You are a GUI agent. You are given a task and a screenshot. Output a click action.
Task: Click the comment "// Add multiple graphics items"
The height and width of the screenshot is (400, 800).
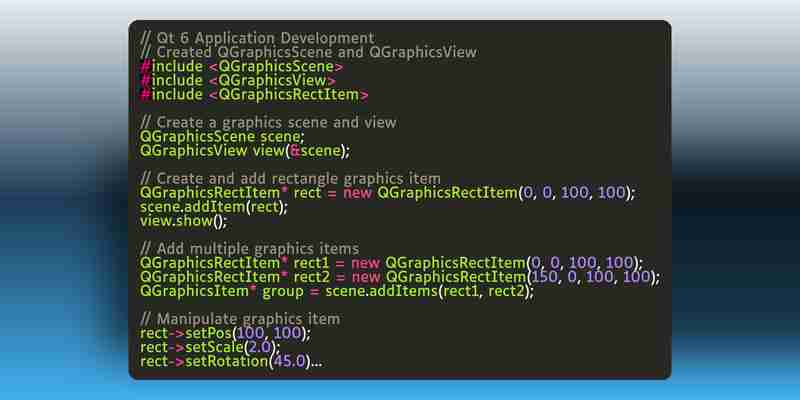(249, 249)
